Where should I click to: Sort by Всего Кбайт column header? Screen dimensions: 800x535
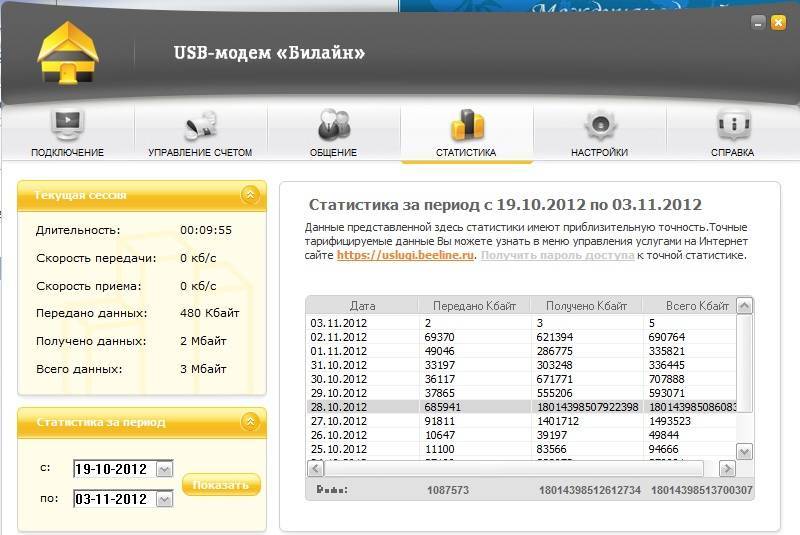[x=690, y=306]
